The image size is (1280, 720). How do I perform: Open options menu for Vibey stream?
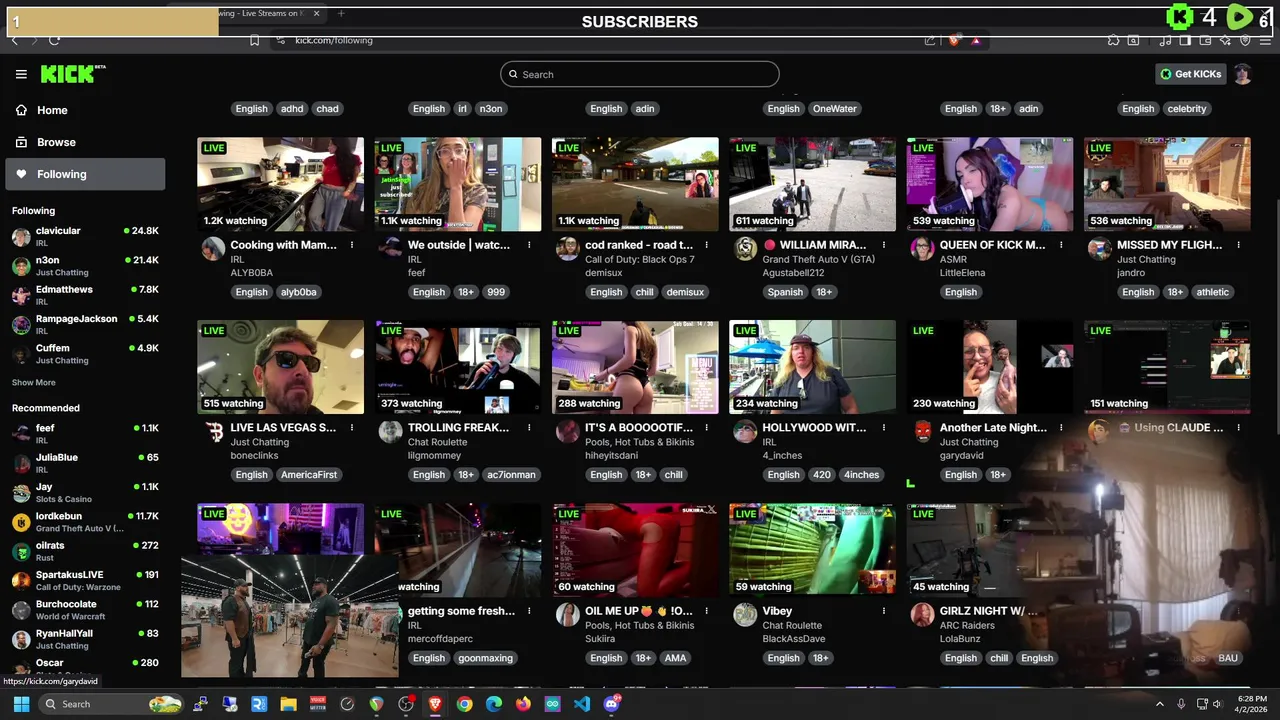tap(884, 611)
